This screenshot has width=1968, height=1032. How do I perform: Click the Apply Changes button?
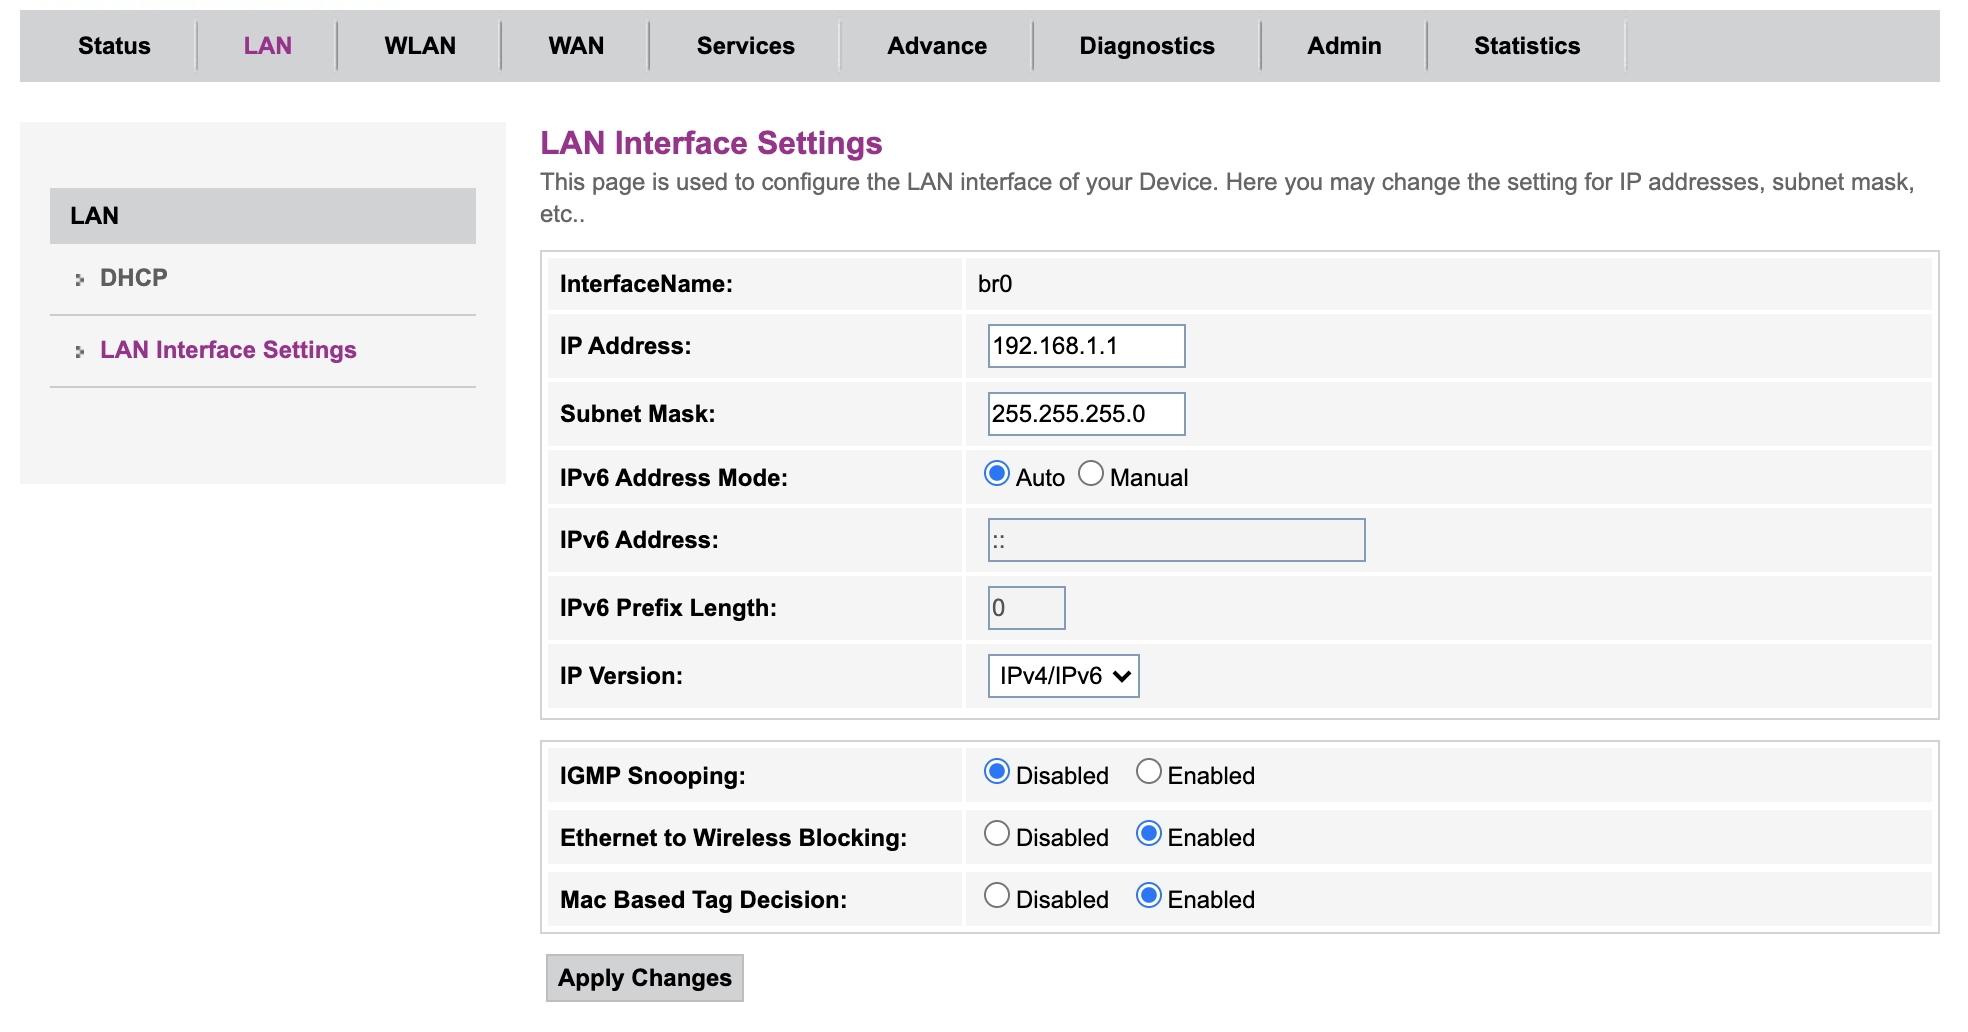[644, 977]
